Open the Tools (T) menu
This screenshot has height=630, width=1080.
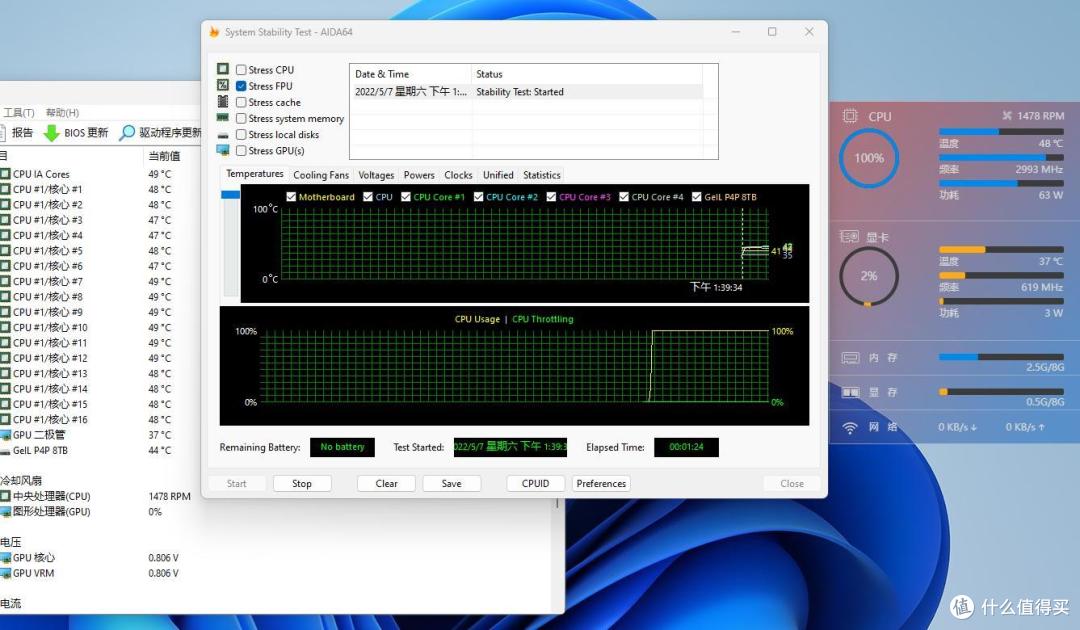[x=19, y=112]
